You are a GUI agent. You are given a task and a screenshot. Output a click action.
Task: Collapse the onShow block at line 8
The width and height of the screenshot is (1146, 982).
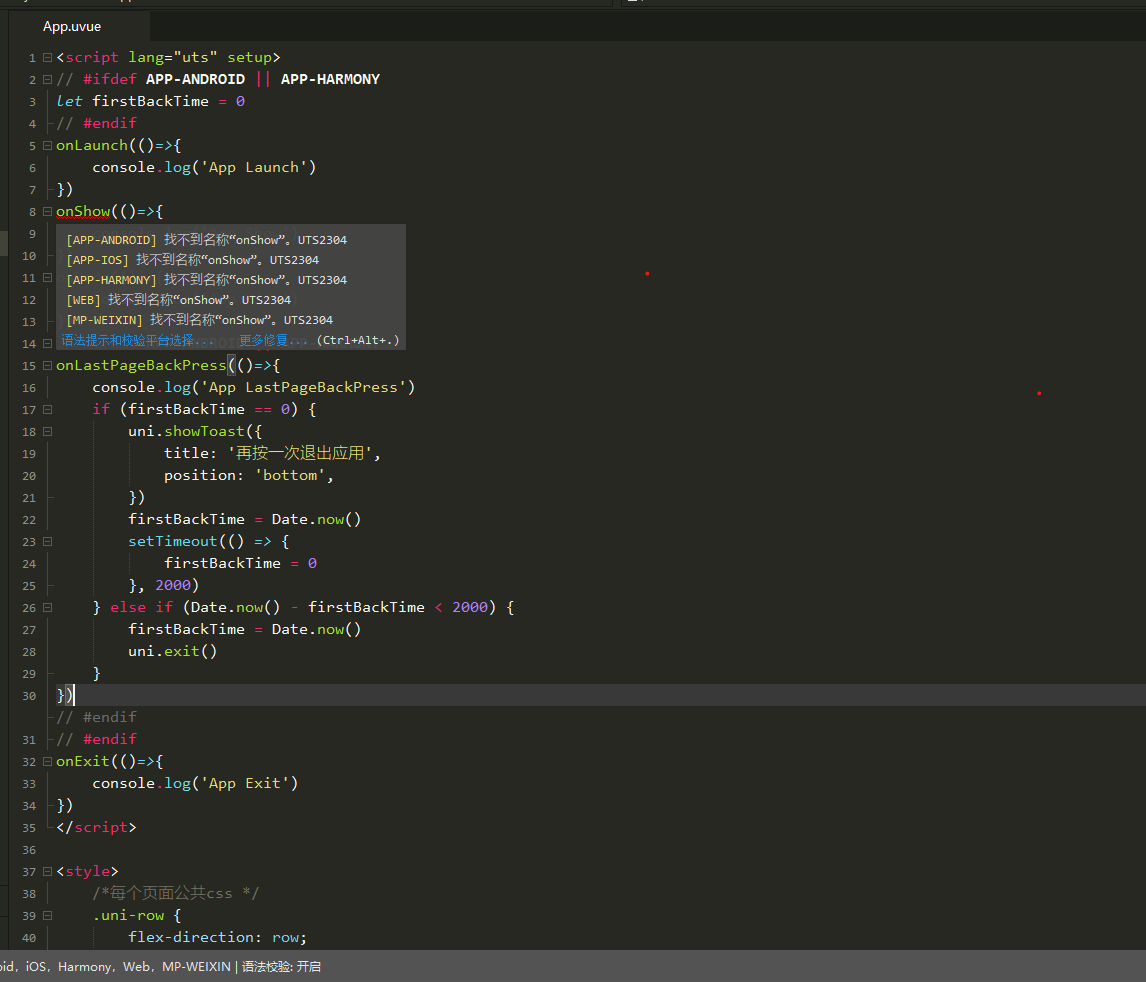point(48,211)
